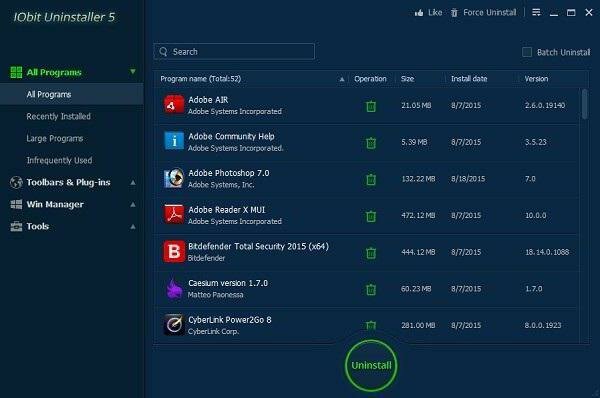Select the CyberLink Power2Go 8 icon
This screenshot has height=398, width=600.
coord(174,325)
